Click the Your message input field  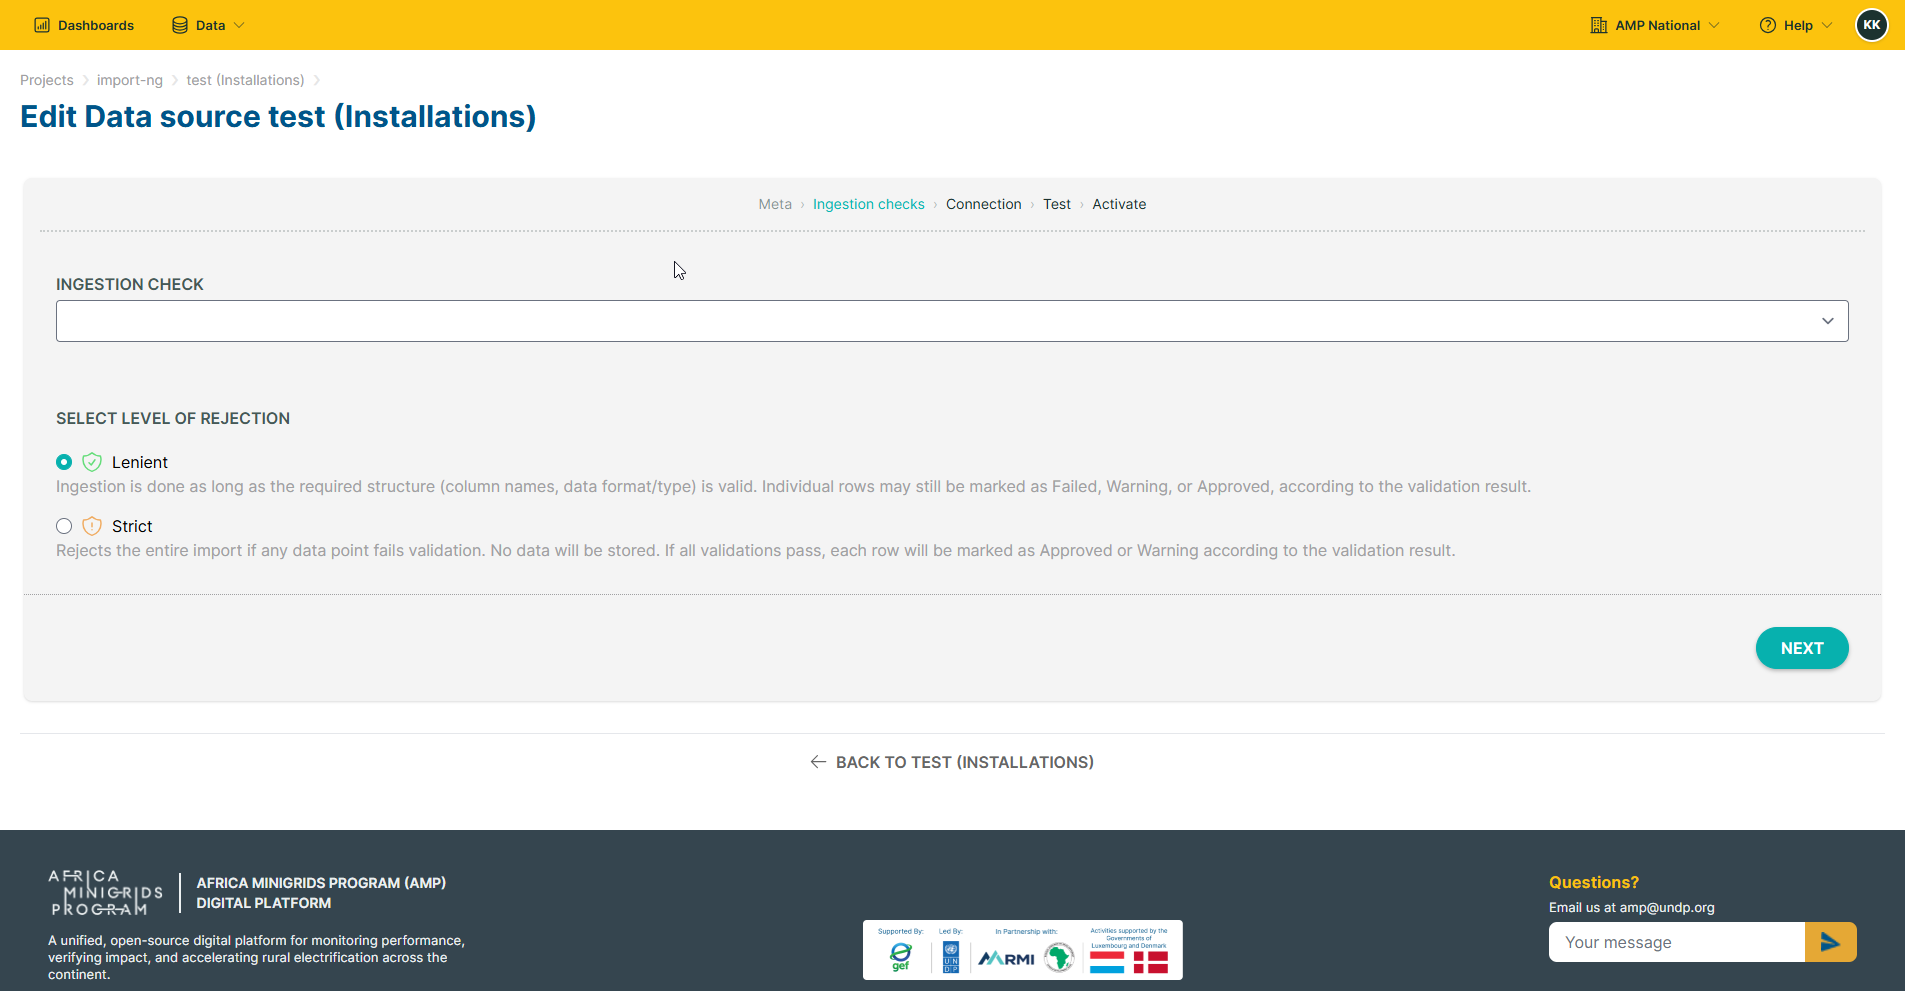(x=1677, y=942)
